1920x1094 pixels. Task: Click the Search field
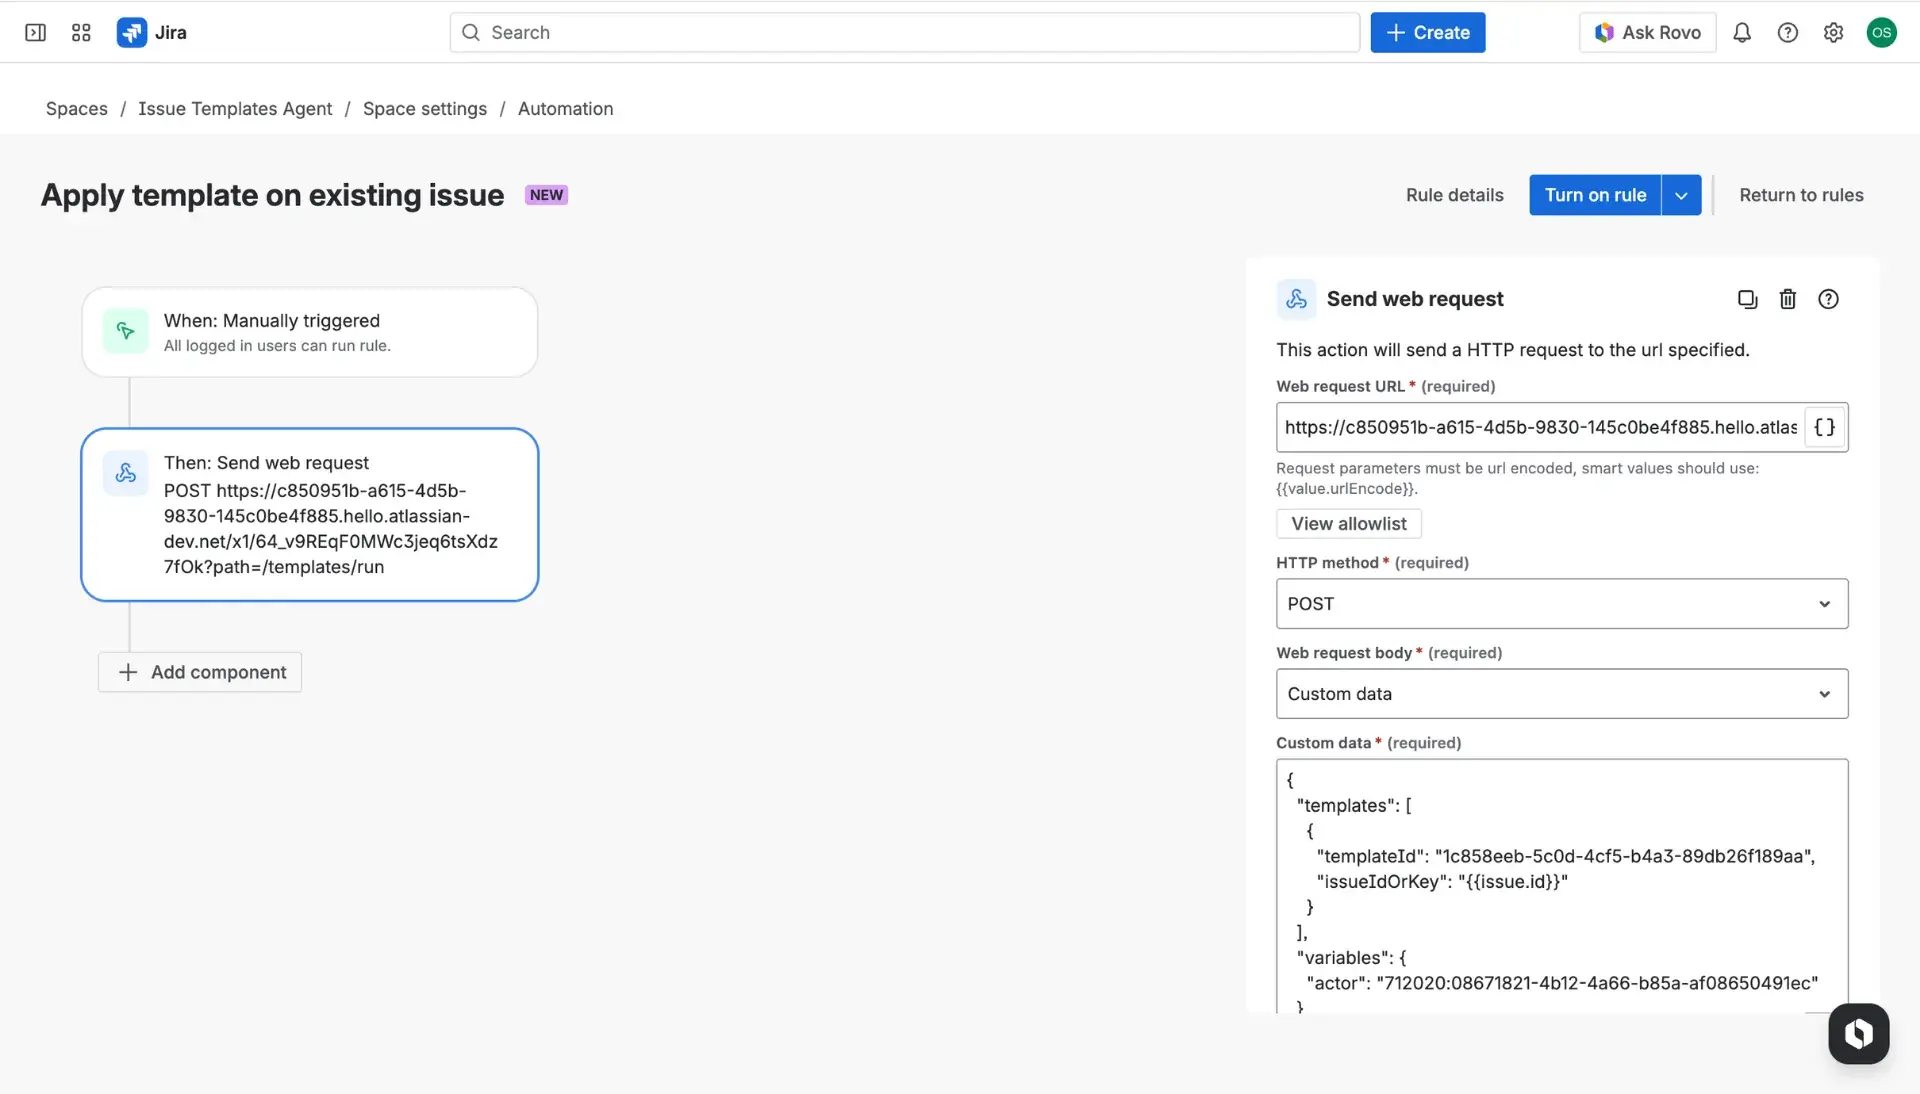(x=900, y=32)
